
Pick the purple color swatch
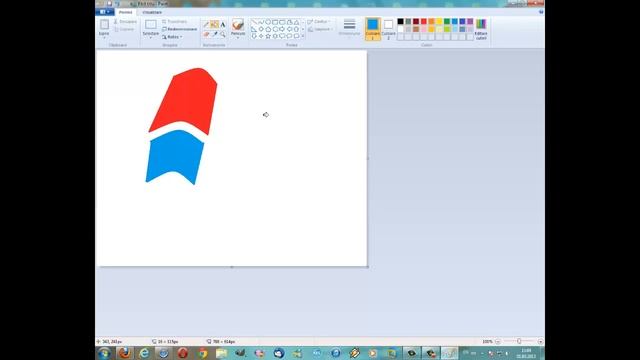point(470,22)
